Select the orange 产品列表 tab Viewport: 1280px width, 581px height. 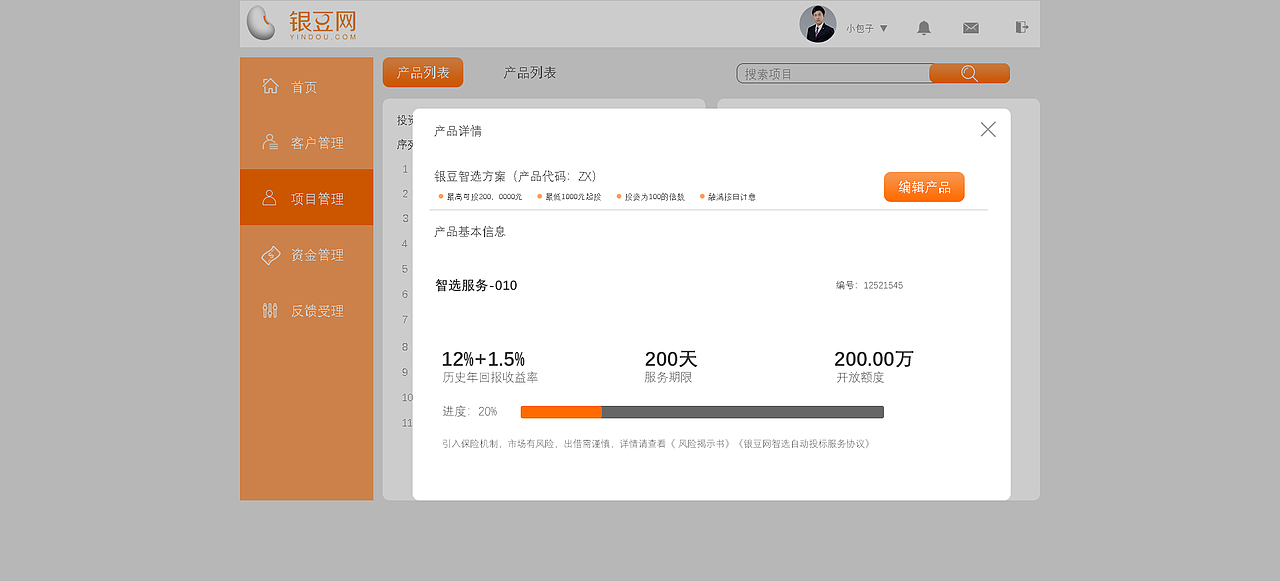point(423,72)
